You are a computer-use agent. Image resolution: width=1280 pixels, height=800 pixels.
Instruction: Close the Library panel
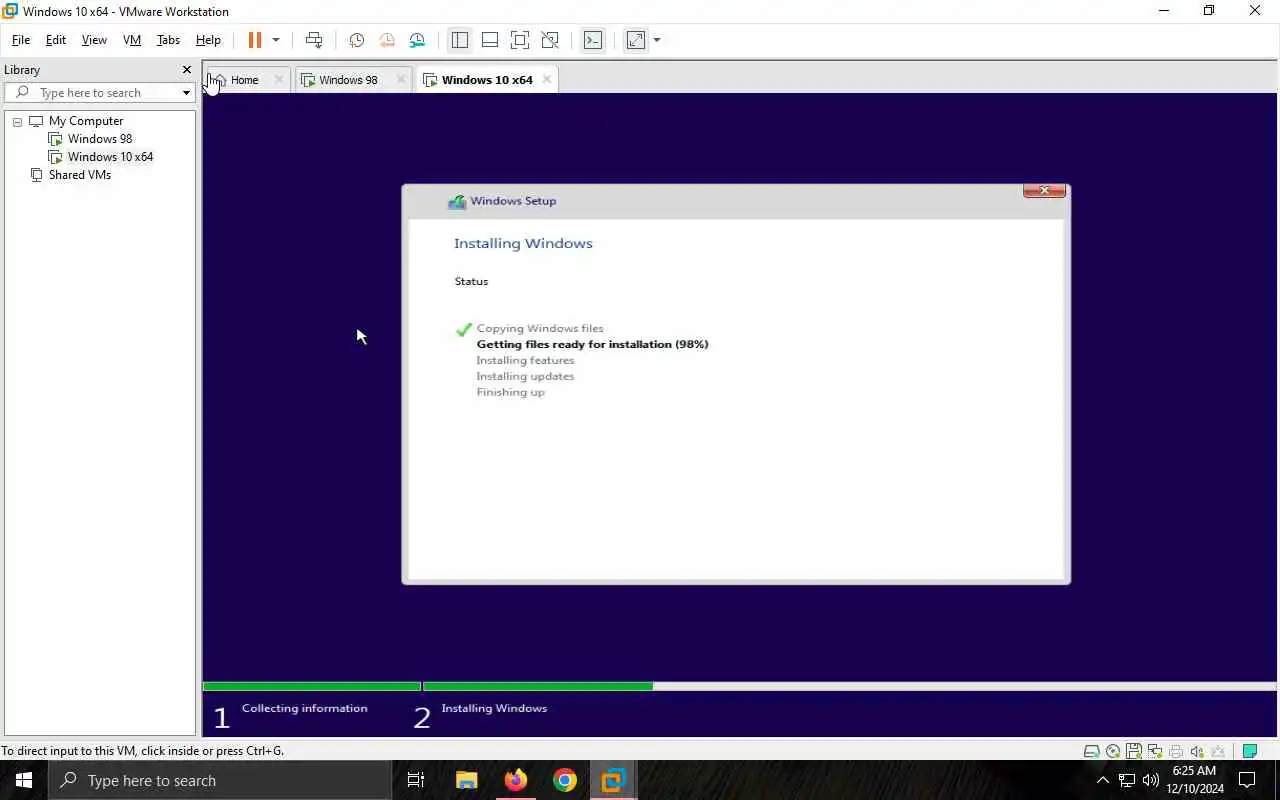coord(186,70)
